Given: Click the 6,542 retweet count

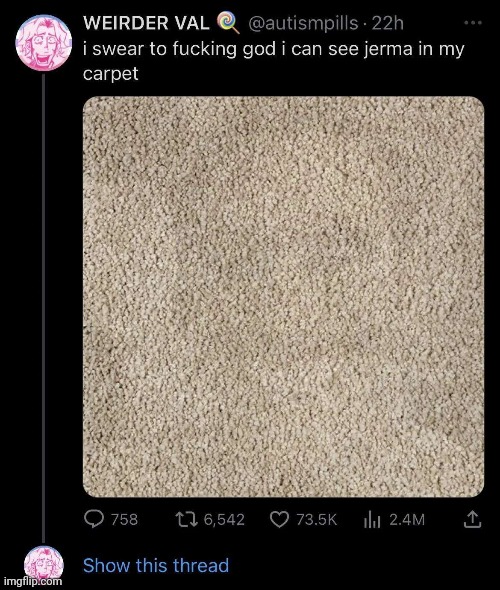Looking at the screenshot, I should 224,520.
